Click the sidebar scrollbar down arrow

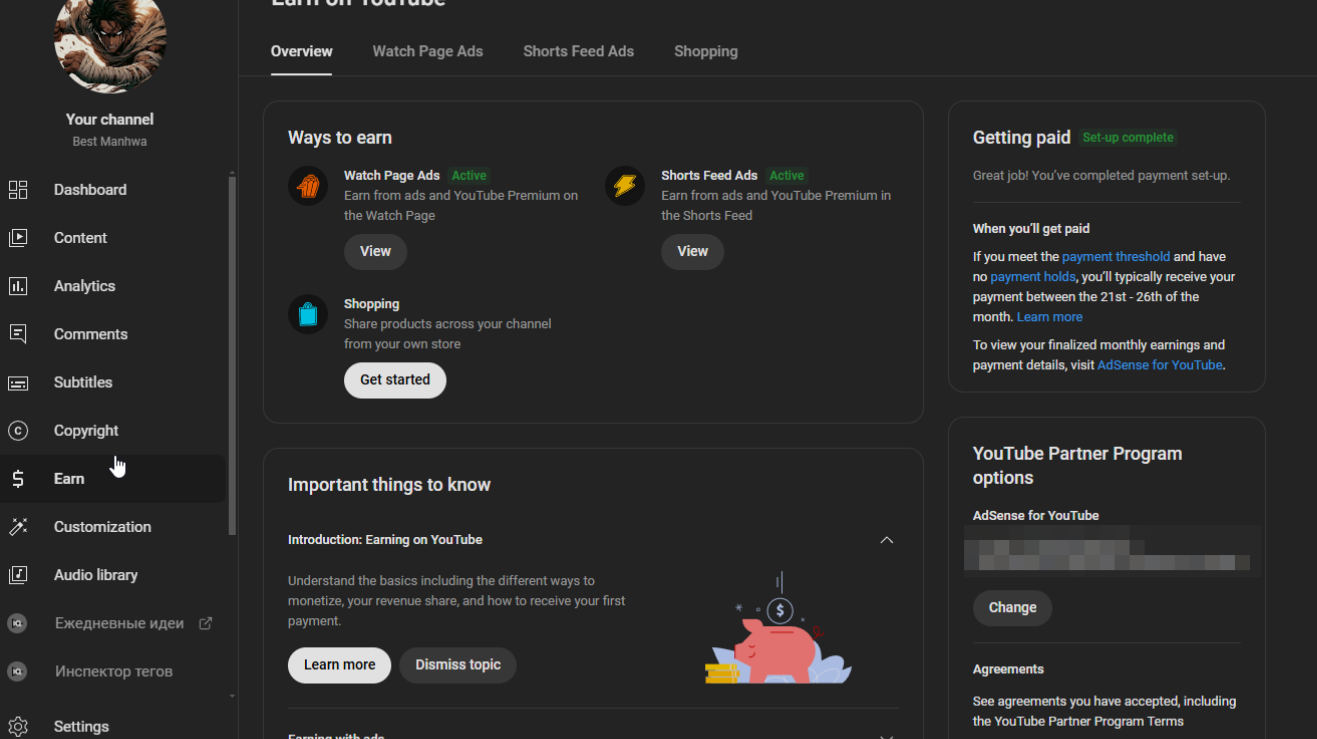[232, 696]
